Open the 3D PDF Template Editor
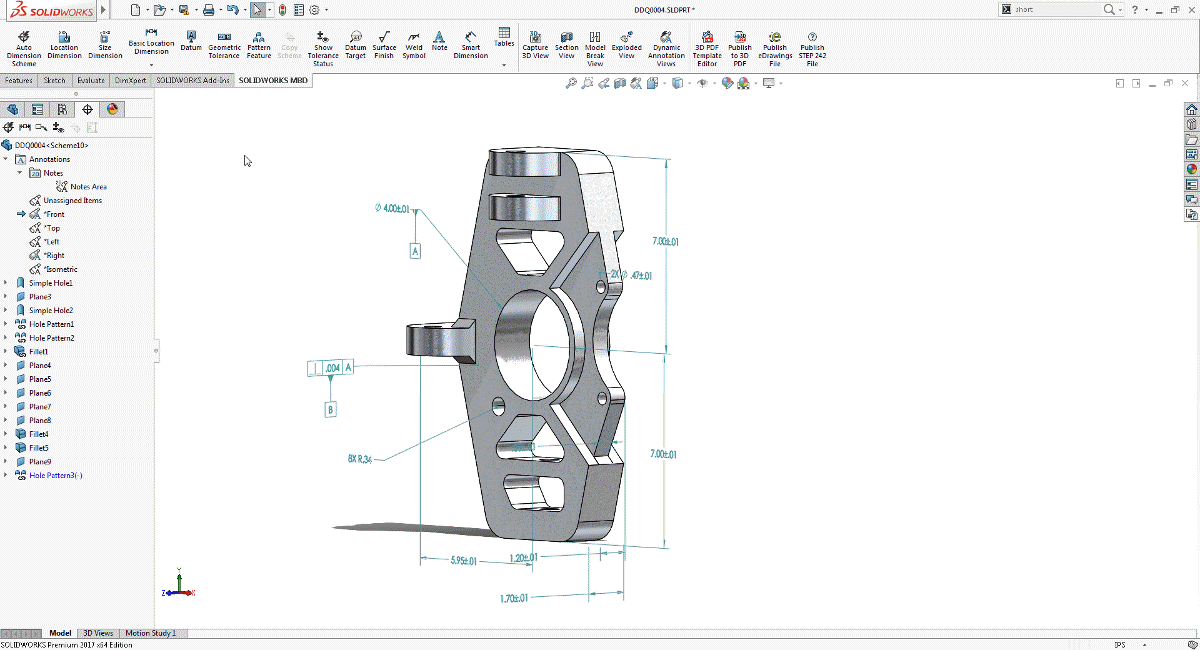The height and width of the screenshot is (650, 1200). click(708, 47)
